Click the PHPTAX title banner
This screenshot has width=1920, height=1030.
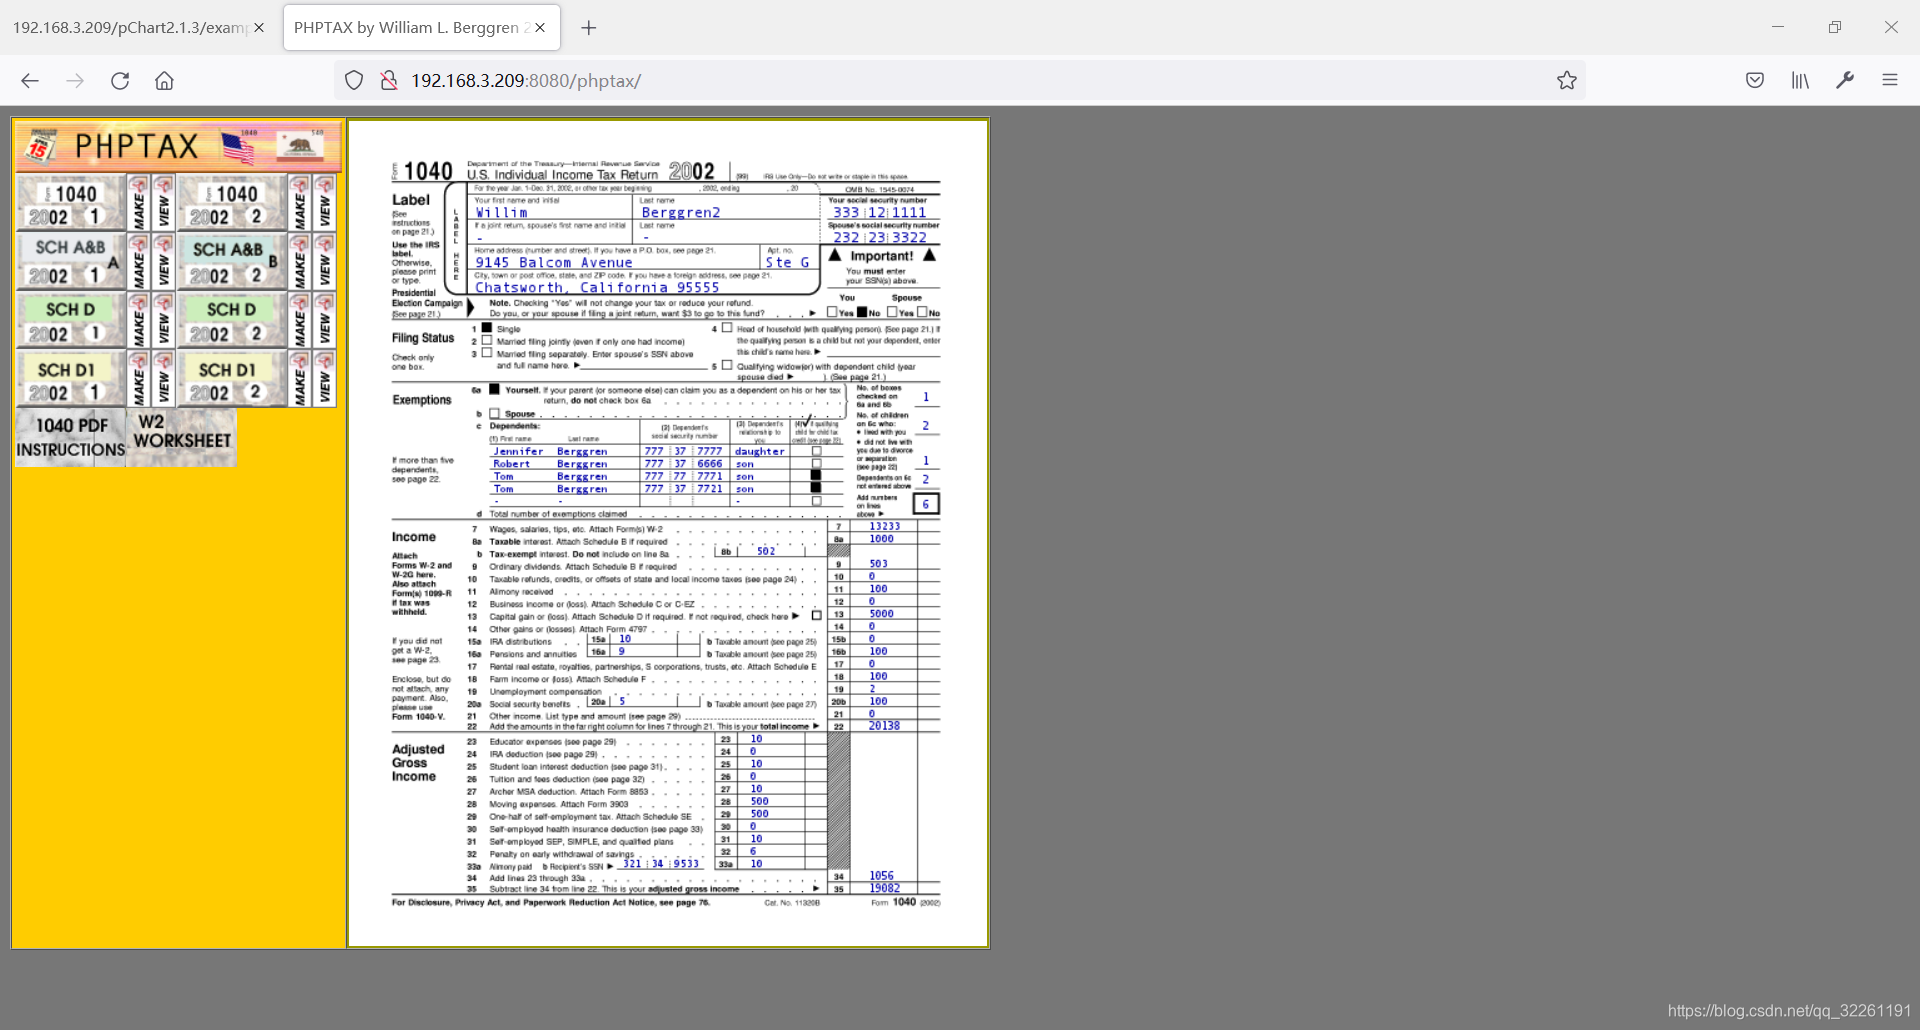click(x=178, y=146)
